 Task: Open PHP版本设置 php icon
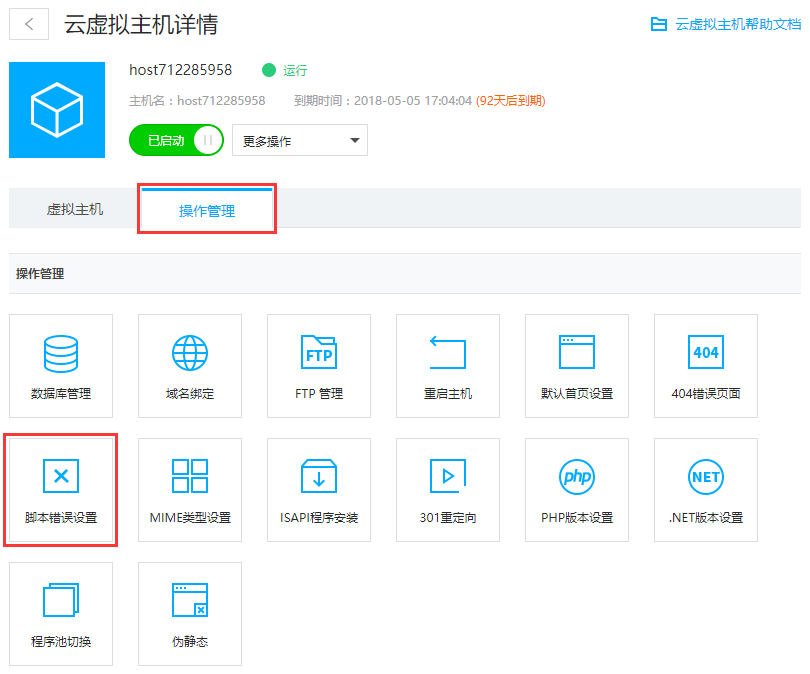coord(577,476)
